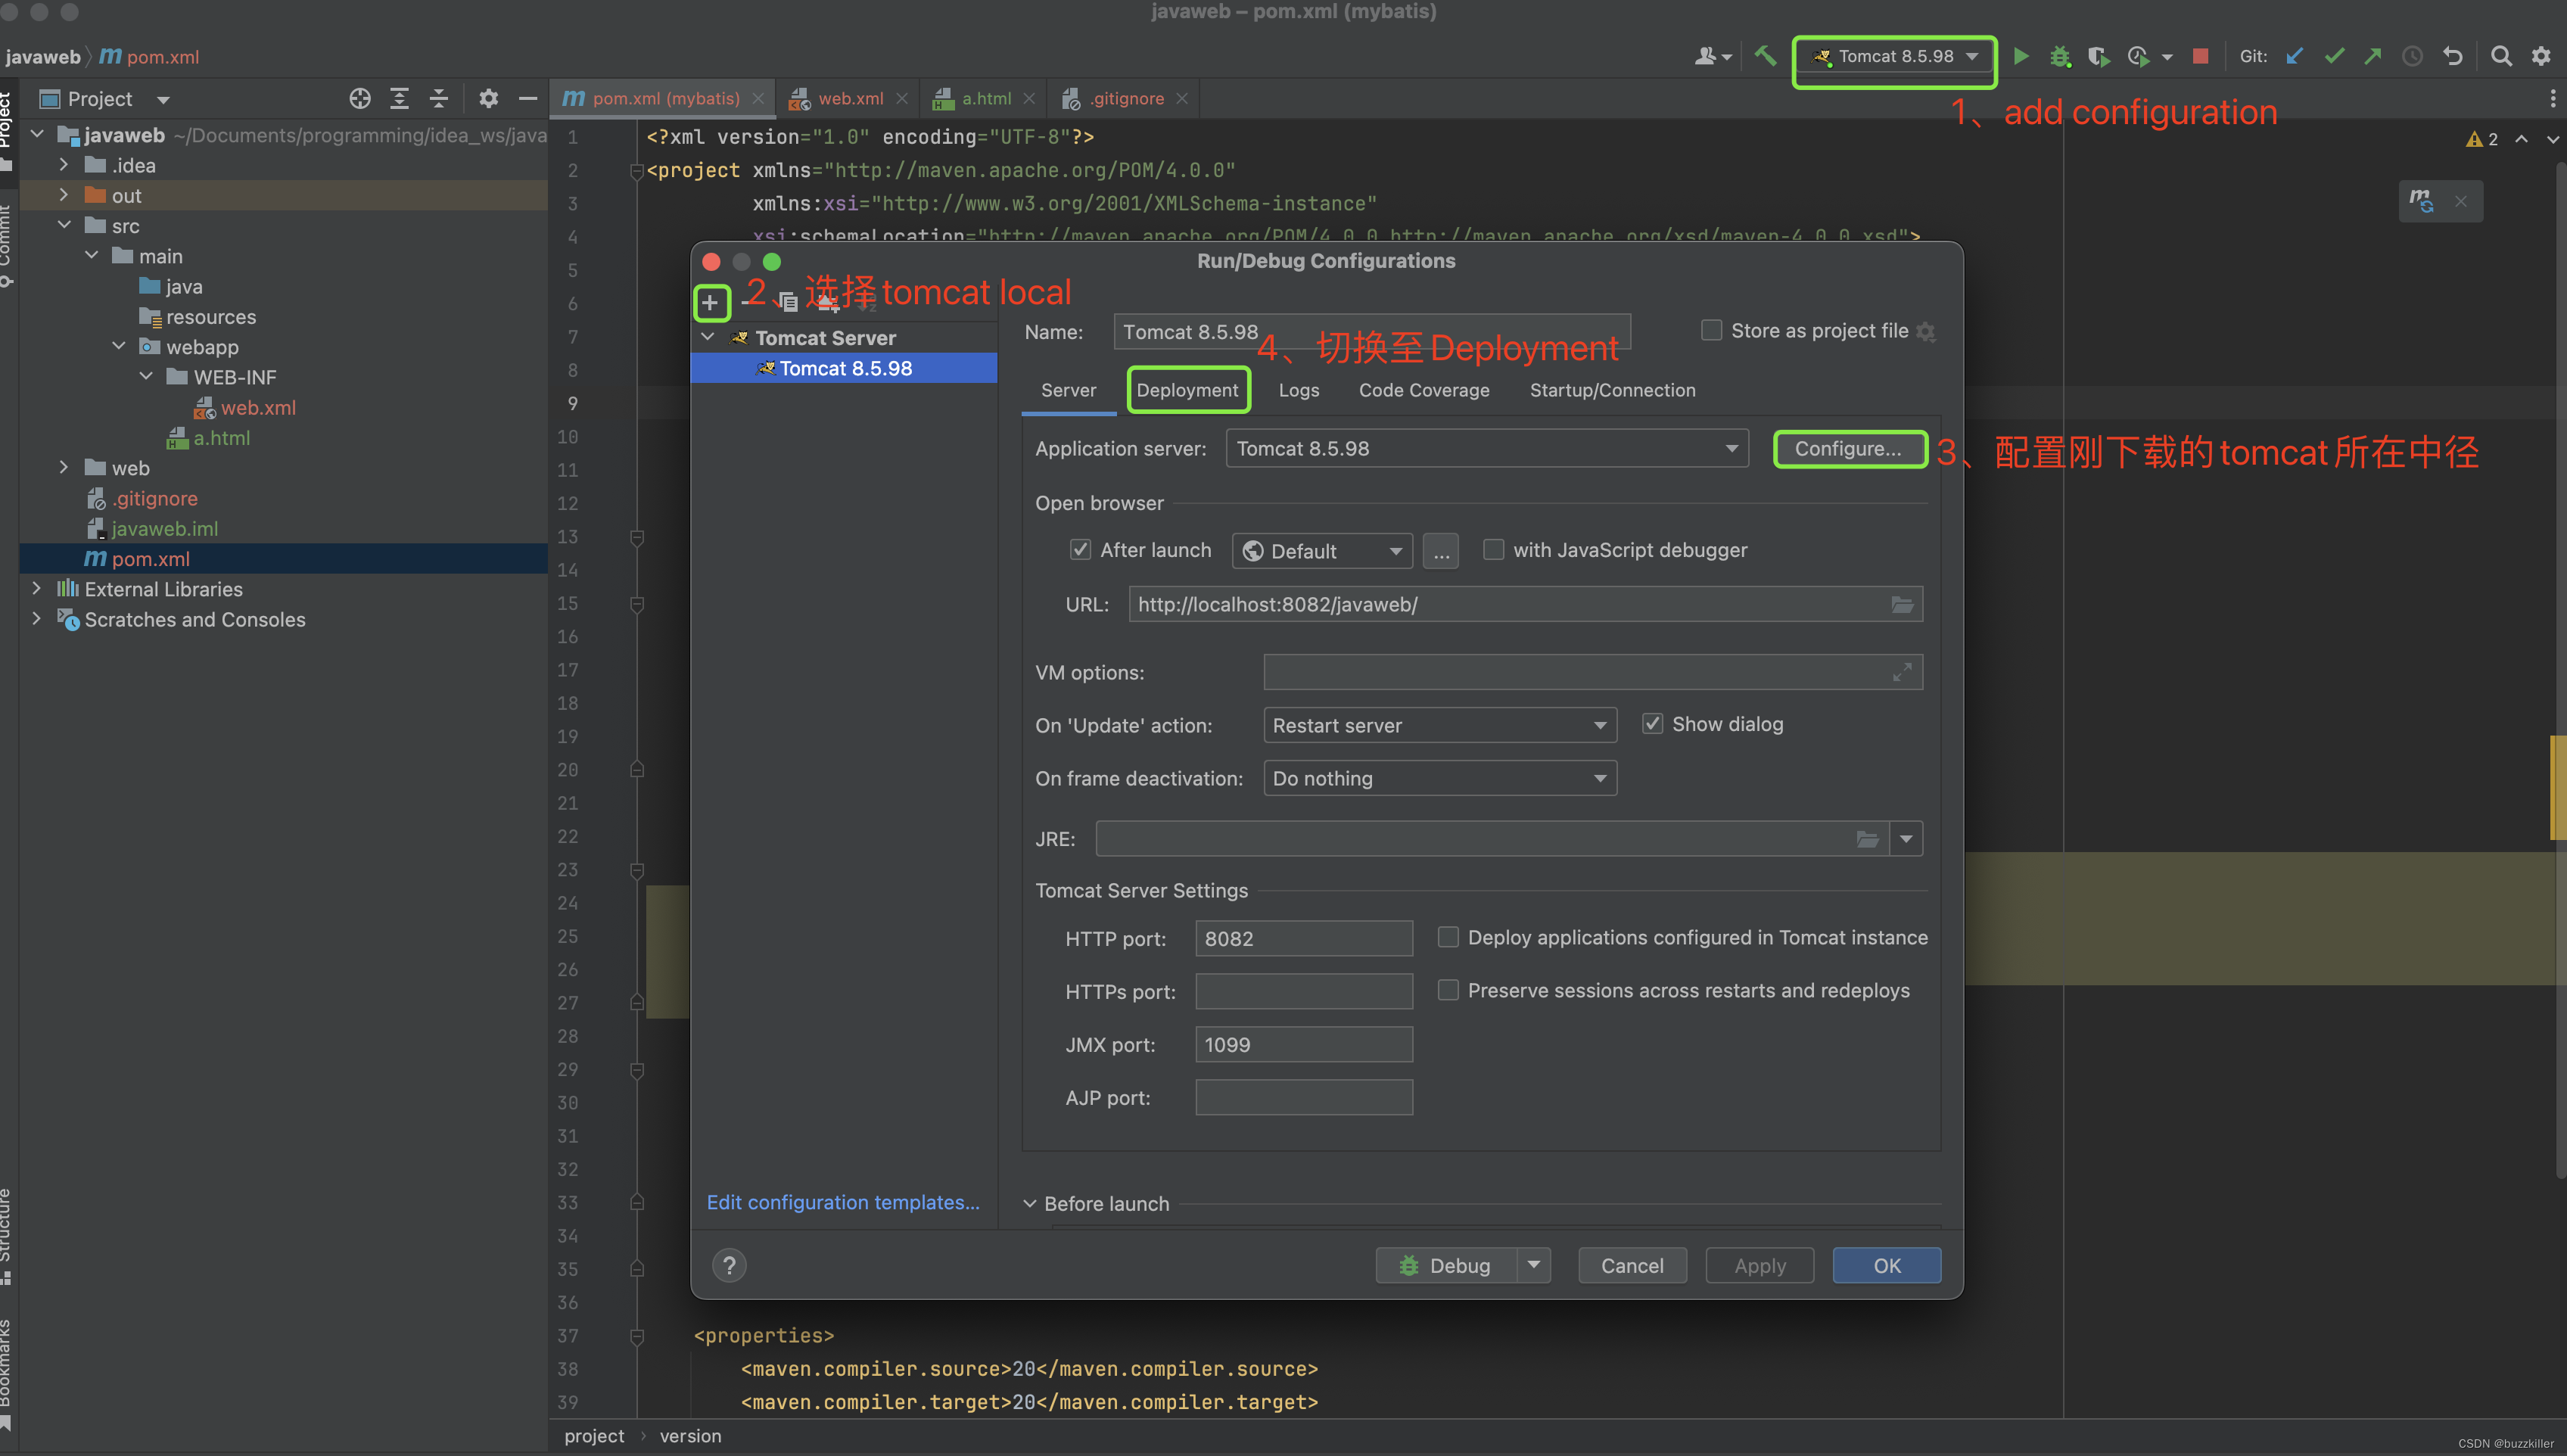Click the Debug bug icon in toolbar
The image size is (2567, 1456).
(x=2059, y=56)
